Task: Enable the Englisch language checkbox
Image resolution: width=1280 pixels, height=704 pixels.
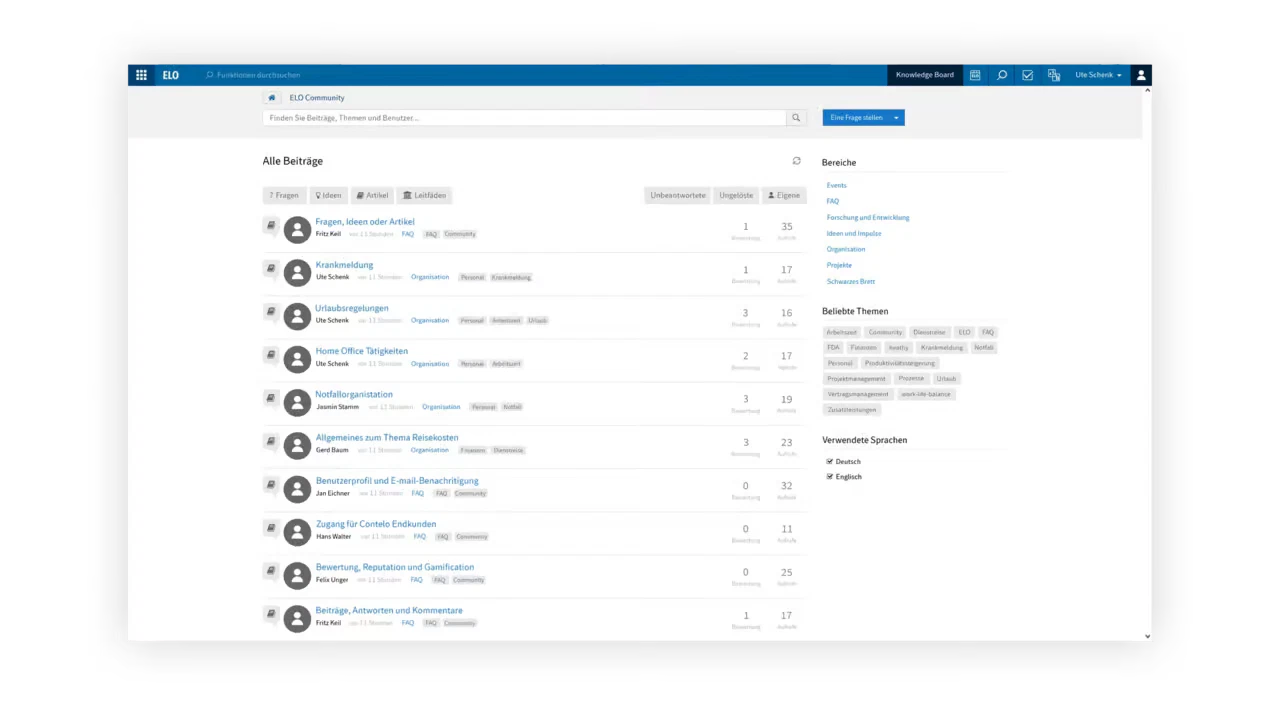Action: 830,476
